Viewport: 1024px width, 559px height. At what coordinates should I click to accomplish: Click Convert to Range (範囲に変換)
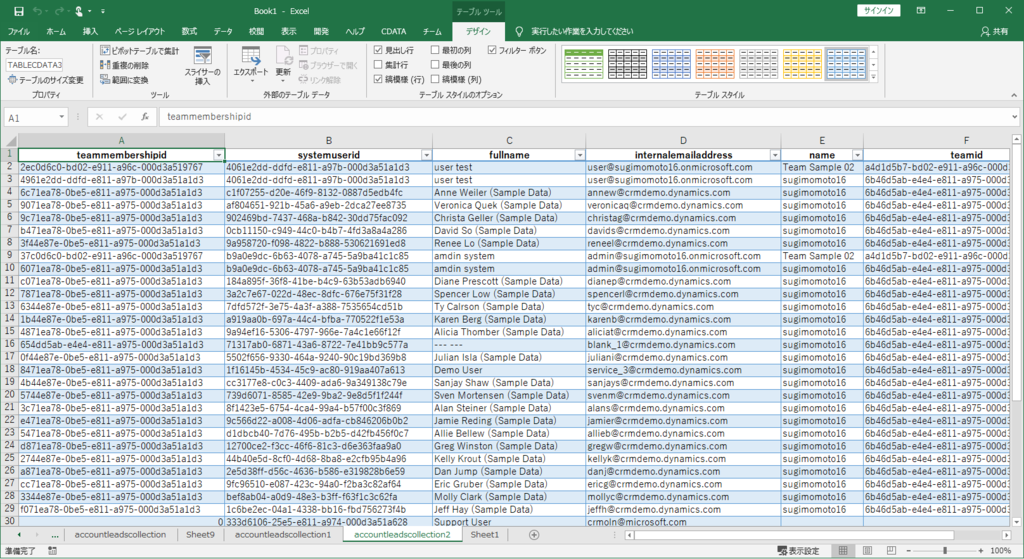pos(124,80)
